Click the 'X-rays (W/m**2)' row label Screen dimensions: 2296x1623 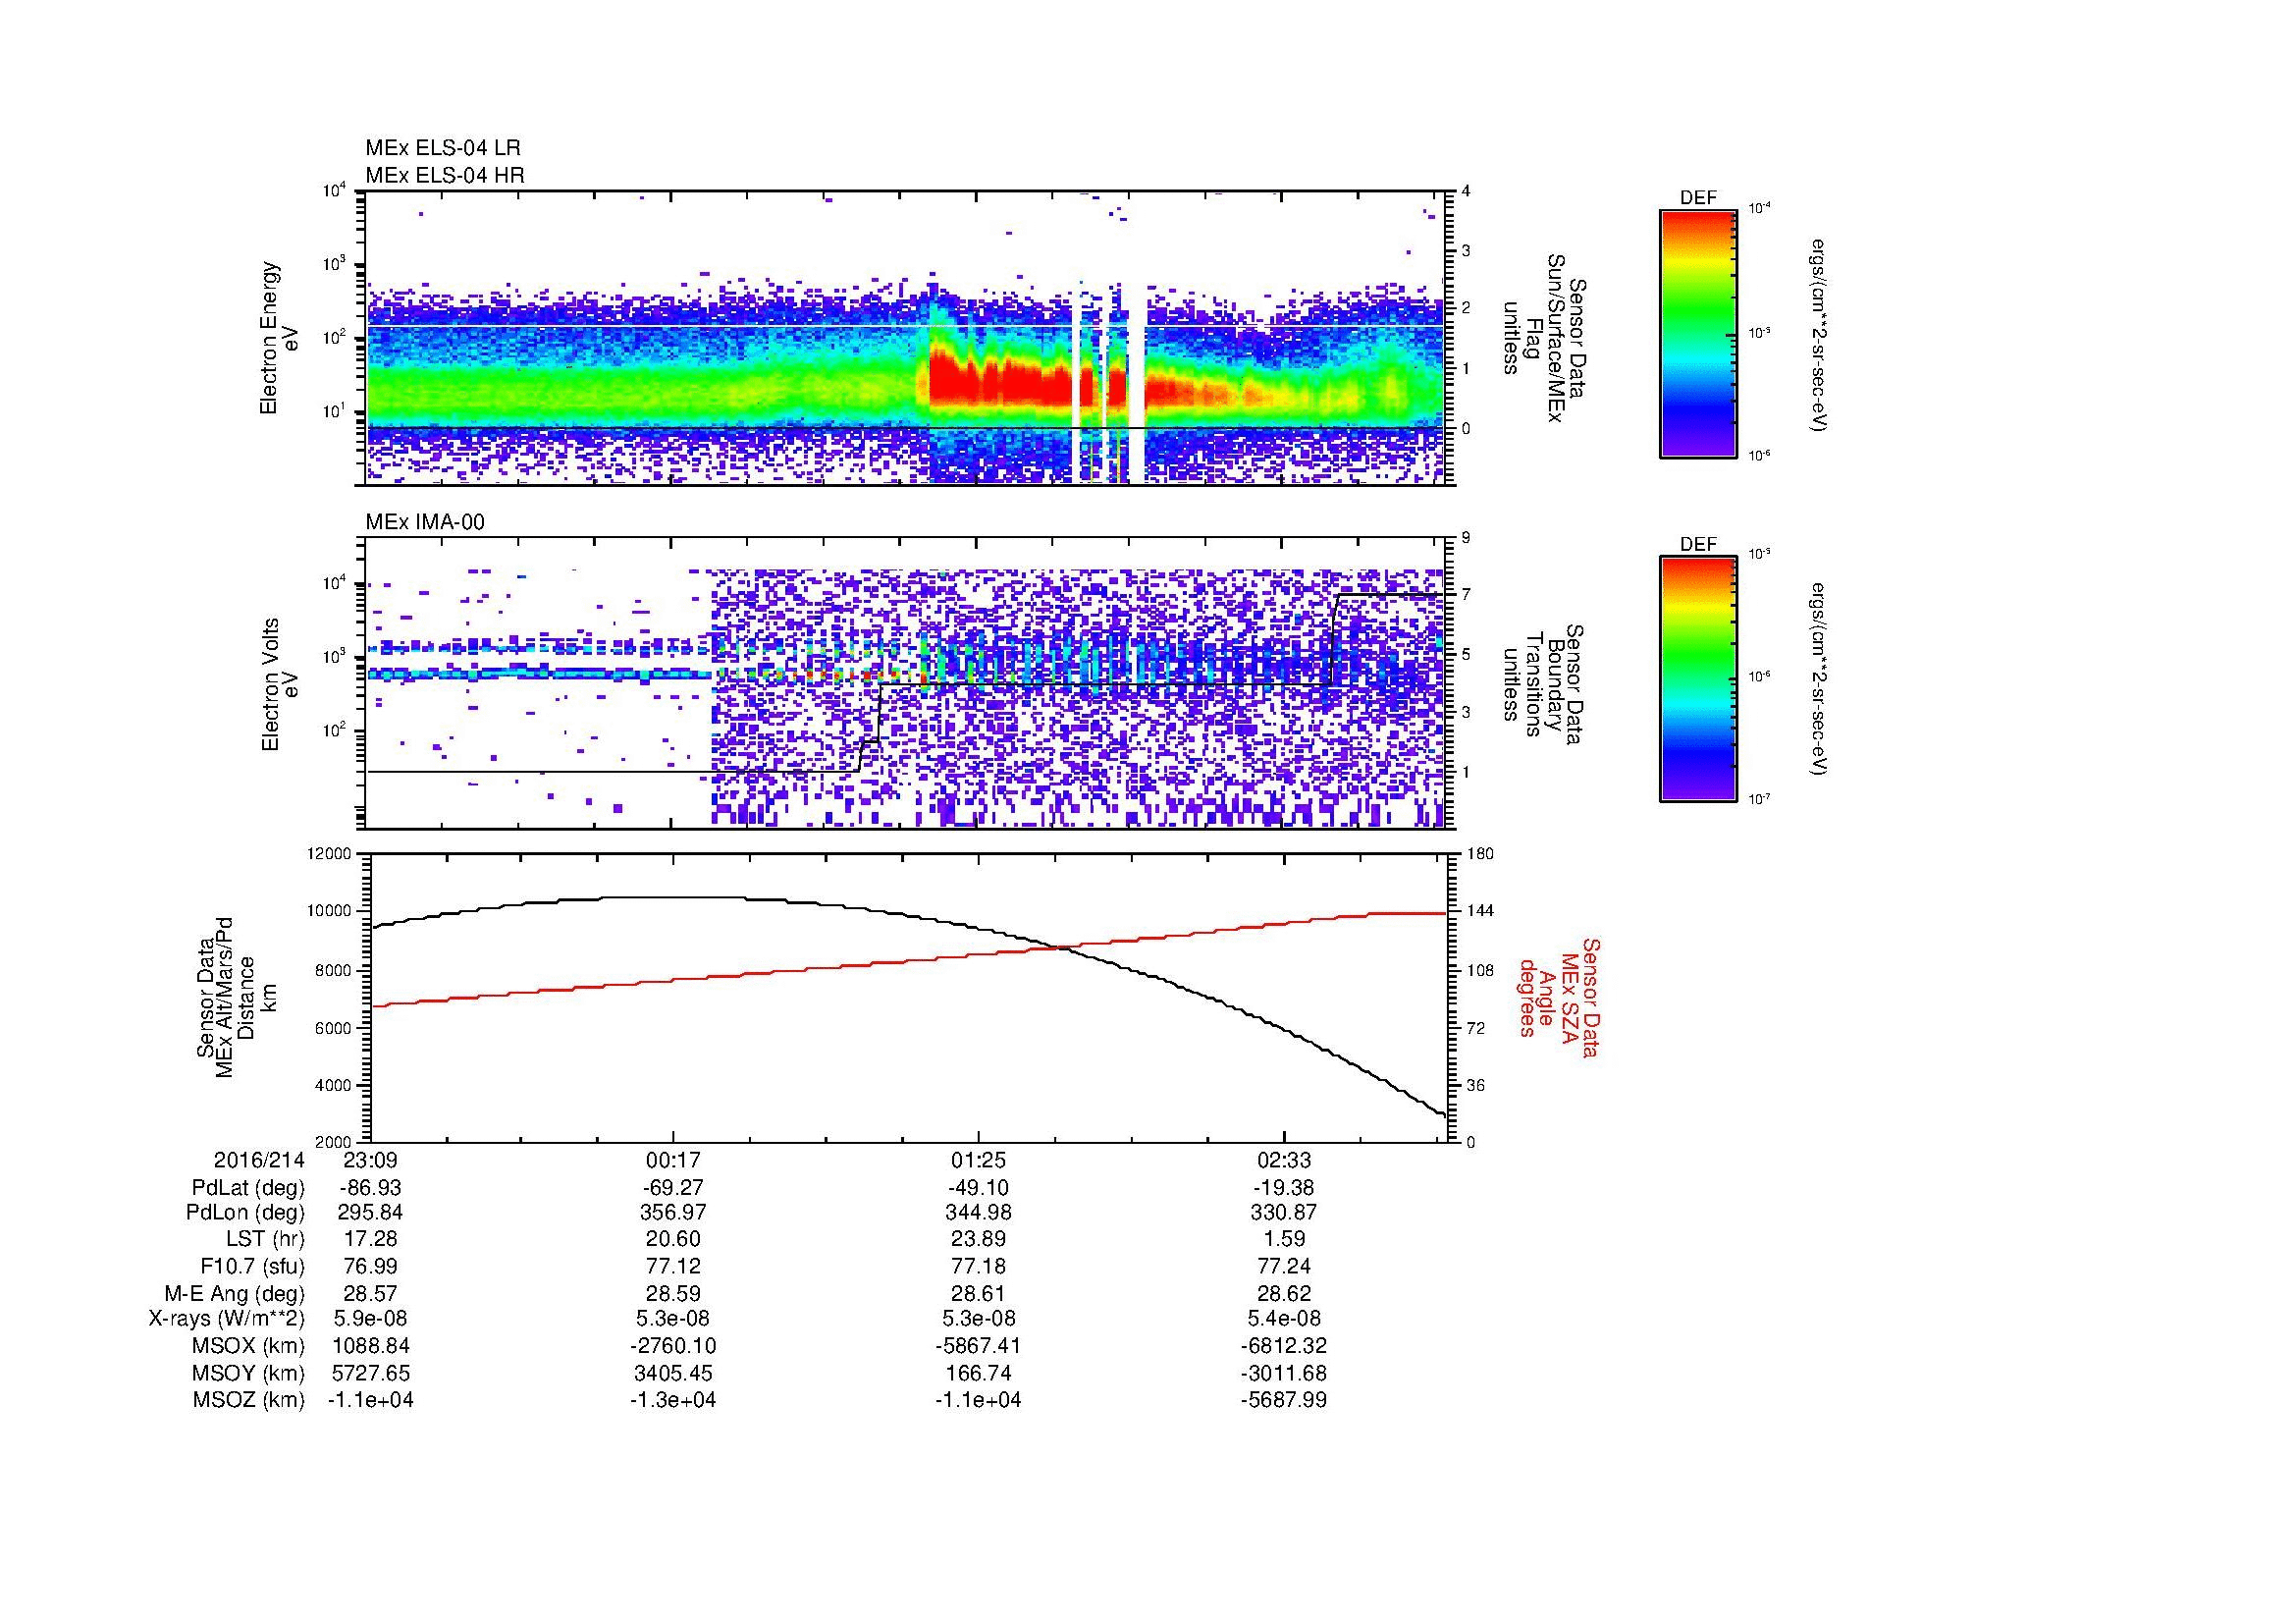(x=227, y=1319)
